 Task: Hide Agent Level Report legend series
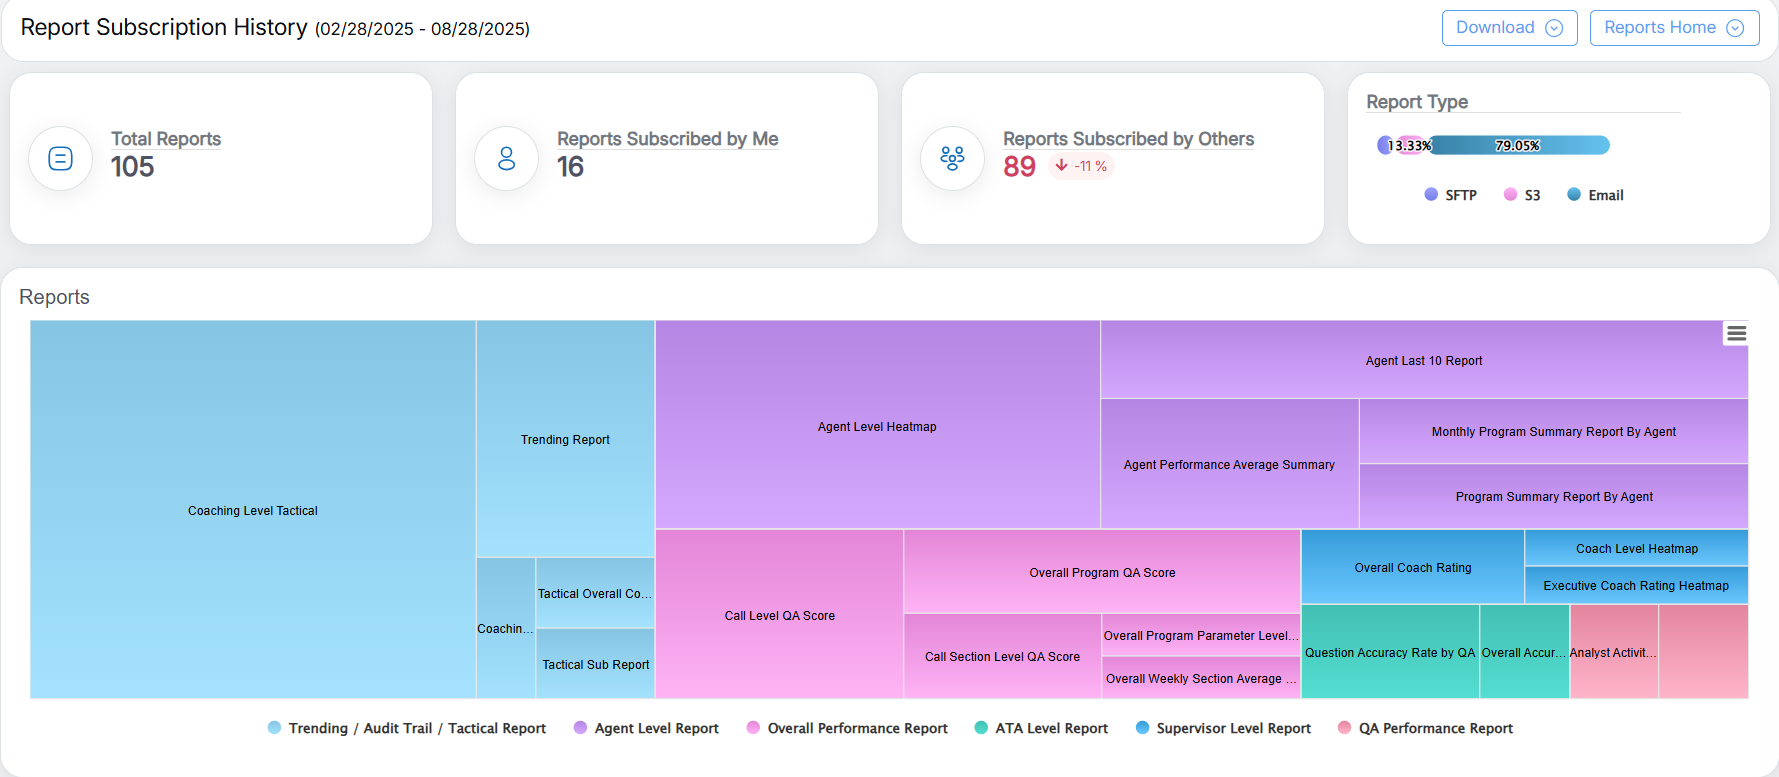(x=646, y=728)
